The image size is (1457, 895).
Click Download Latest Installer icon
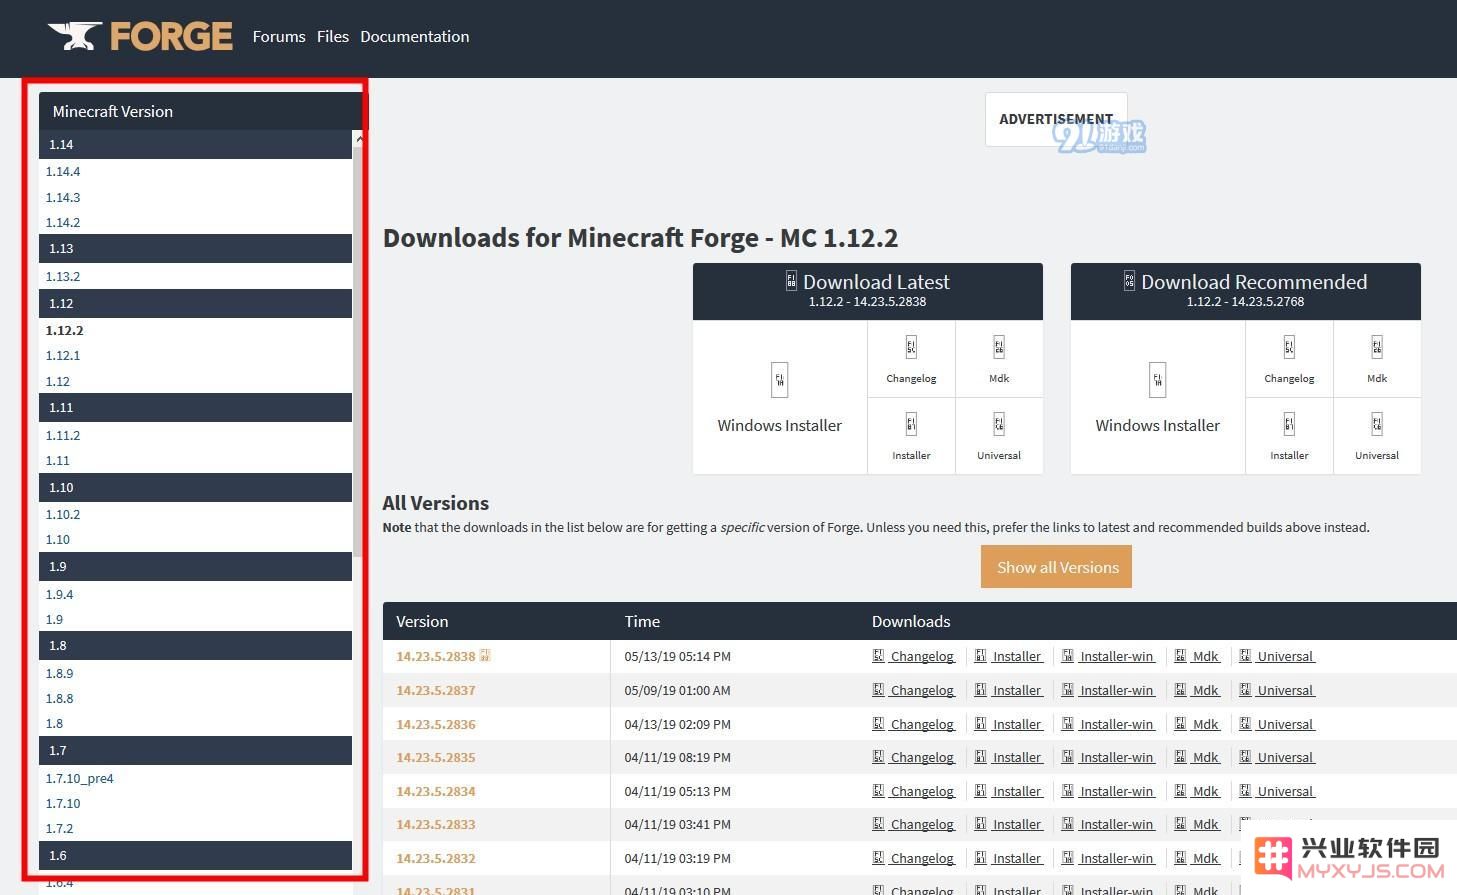pyautogui.click(x=911, y=424)
